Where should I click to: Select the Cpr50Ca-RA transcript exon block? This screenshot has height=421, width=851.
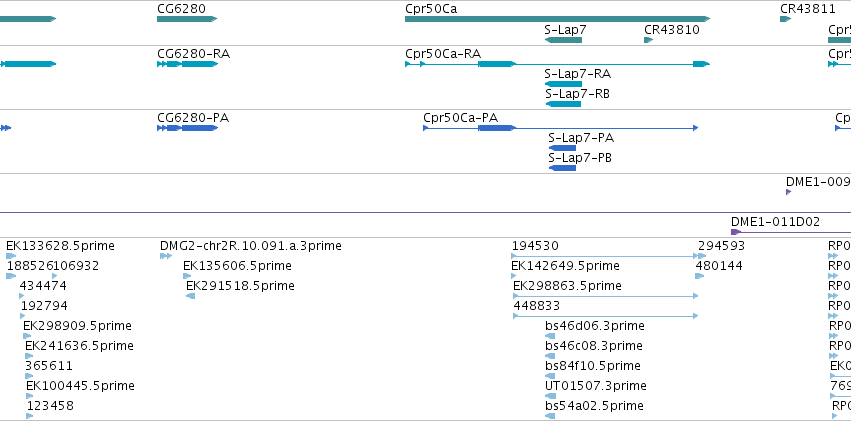pyautogui.click(x=496, y=64)
